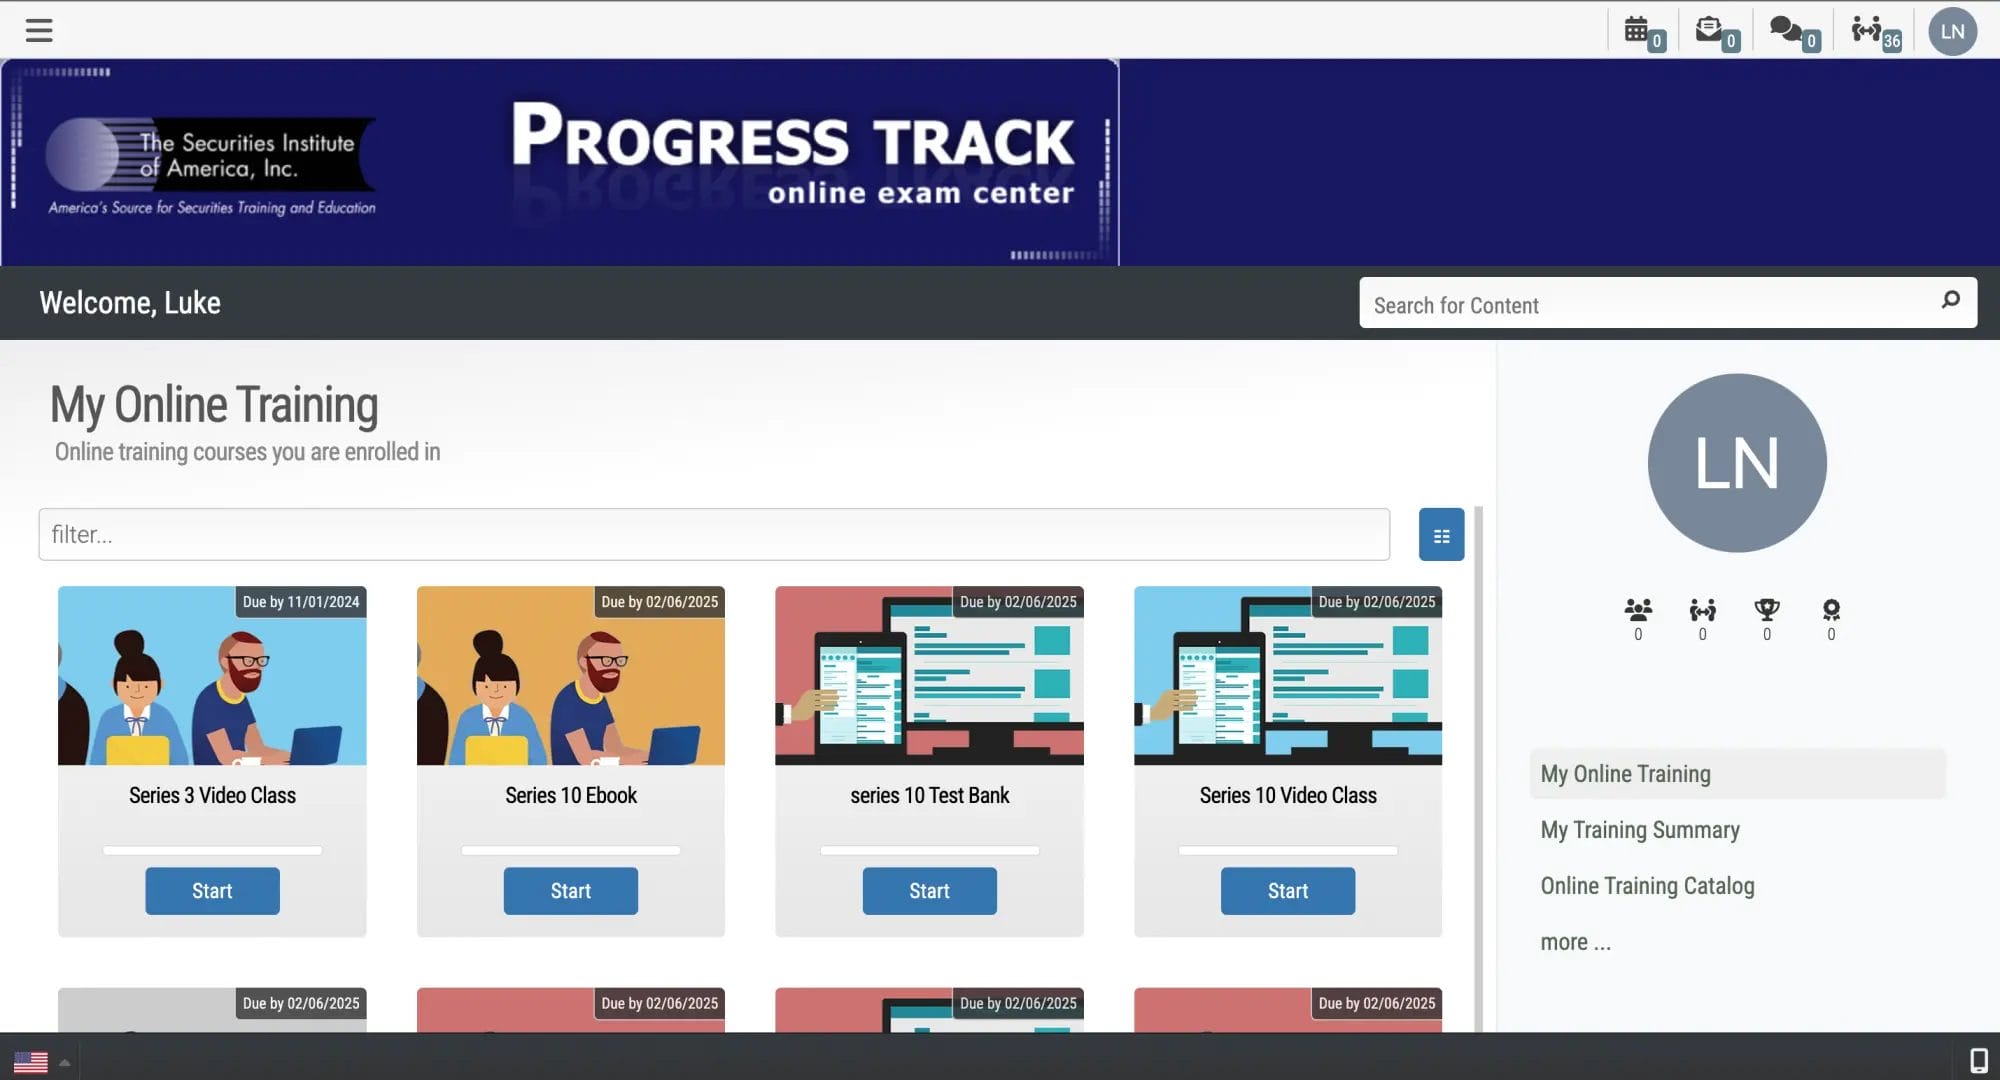Expand My Training Summary section

click(x=1640, y=827)
